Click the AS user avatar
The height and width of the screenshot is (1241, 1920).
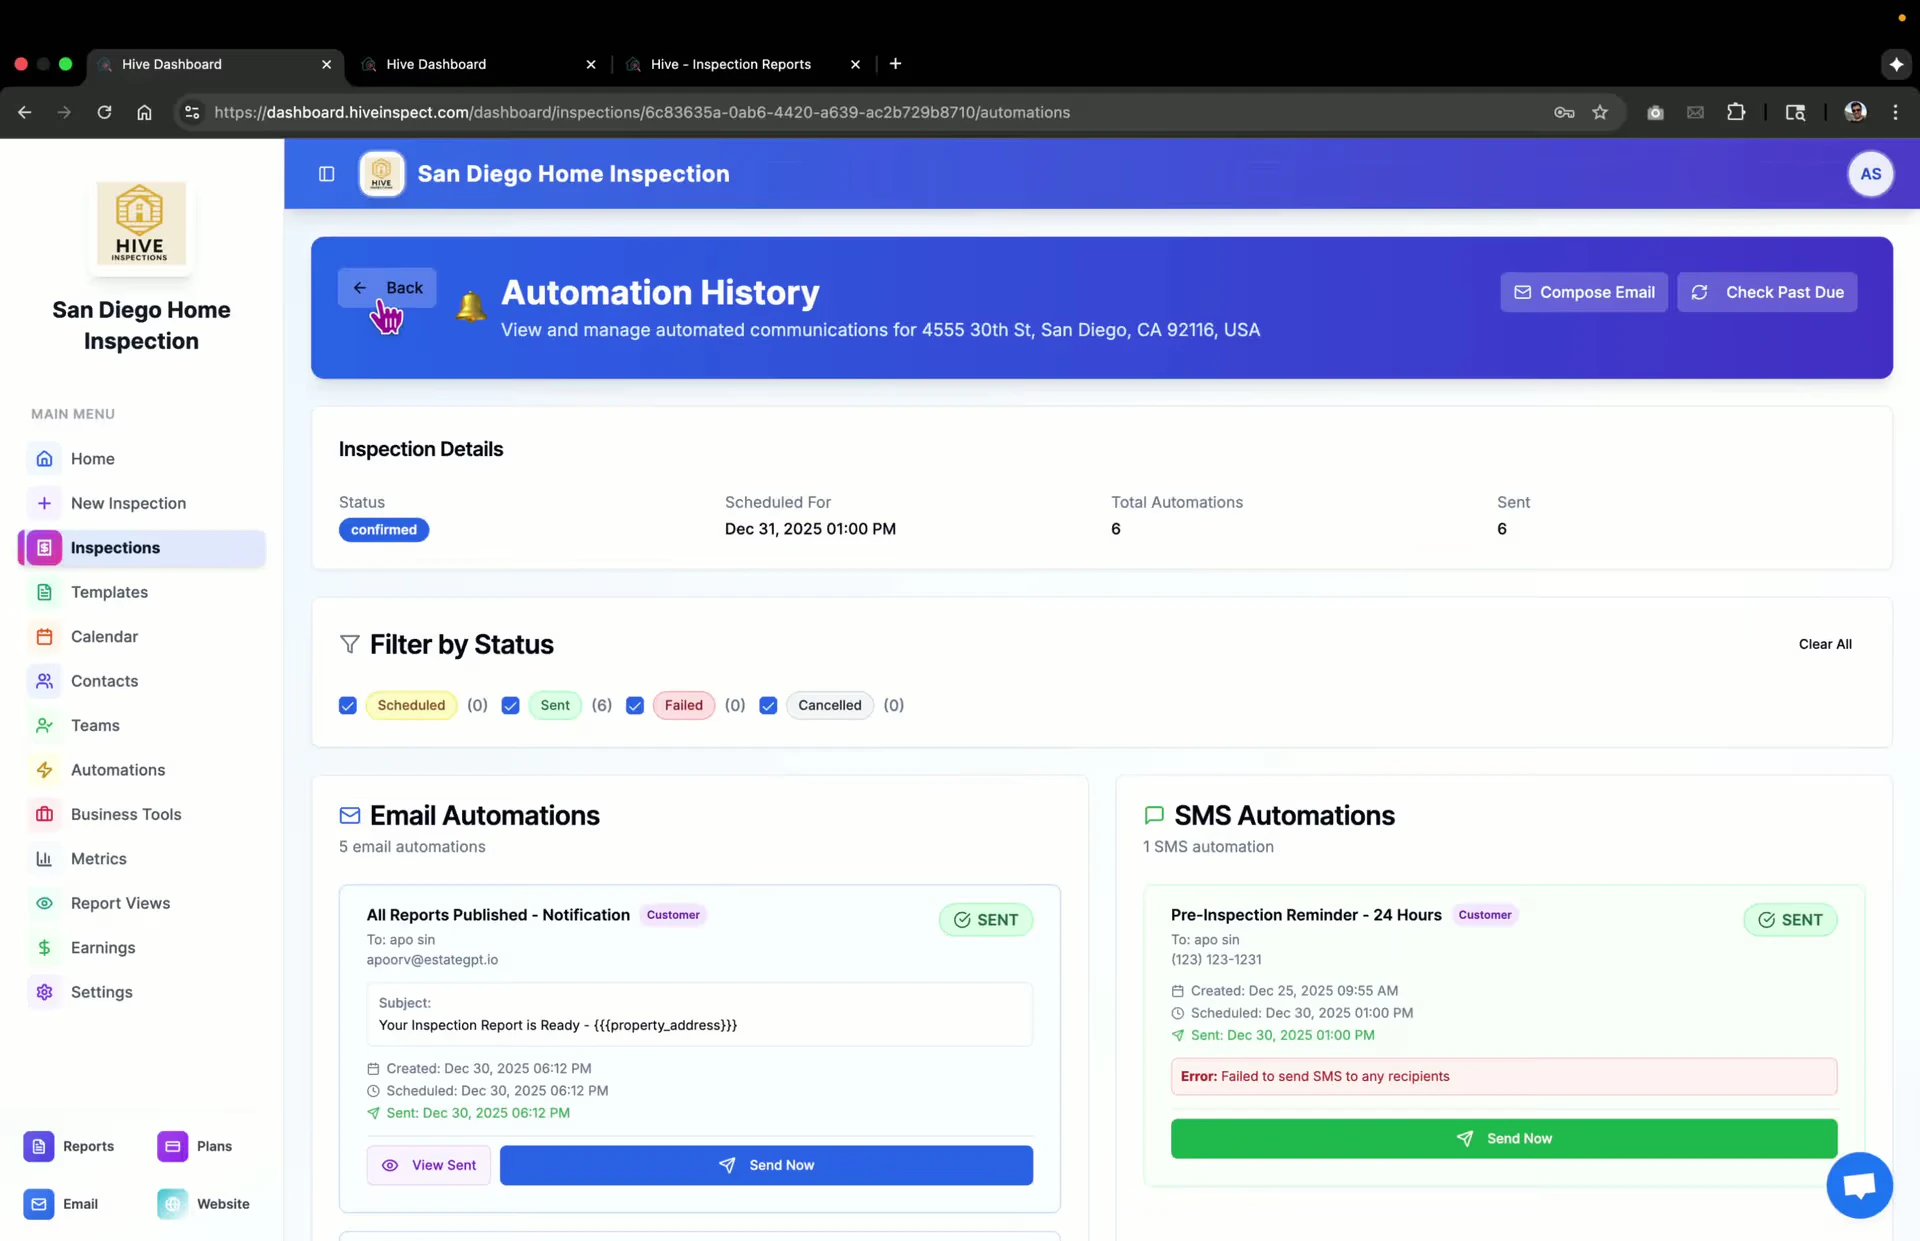[x=1869, y=174]
